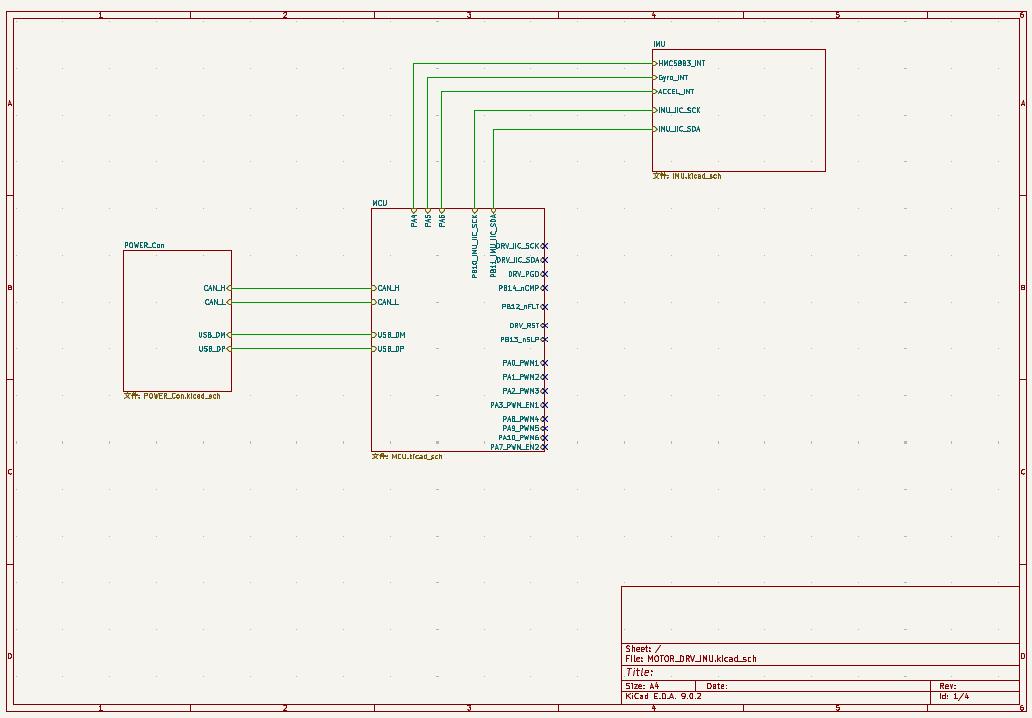Select the PB13_nSLP pin label
This screenshot has height=718, width=1032.
pyautogui.click(x=520, y=340)
